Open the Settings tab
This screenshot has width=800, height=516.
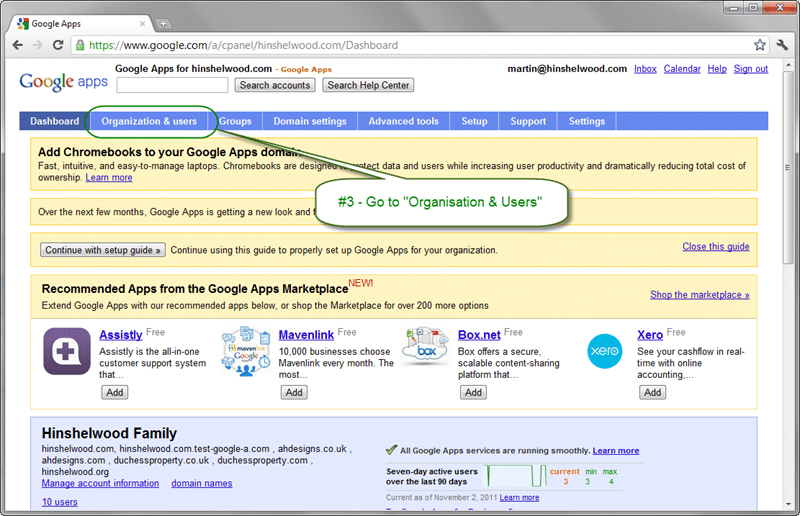pyautogui.click(x=587, y=121)
